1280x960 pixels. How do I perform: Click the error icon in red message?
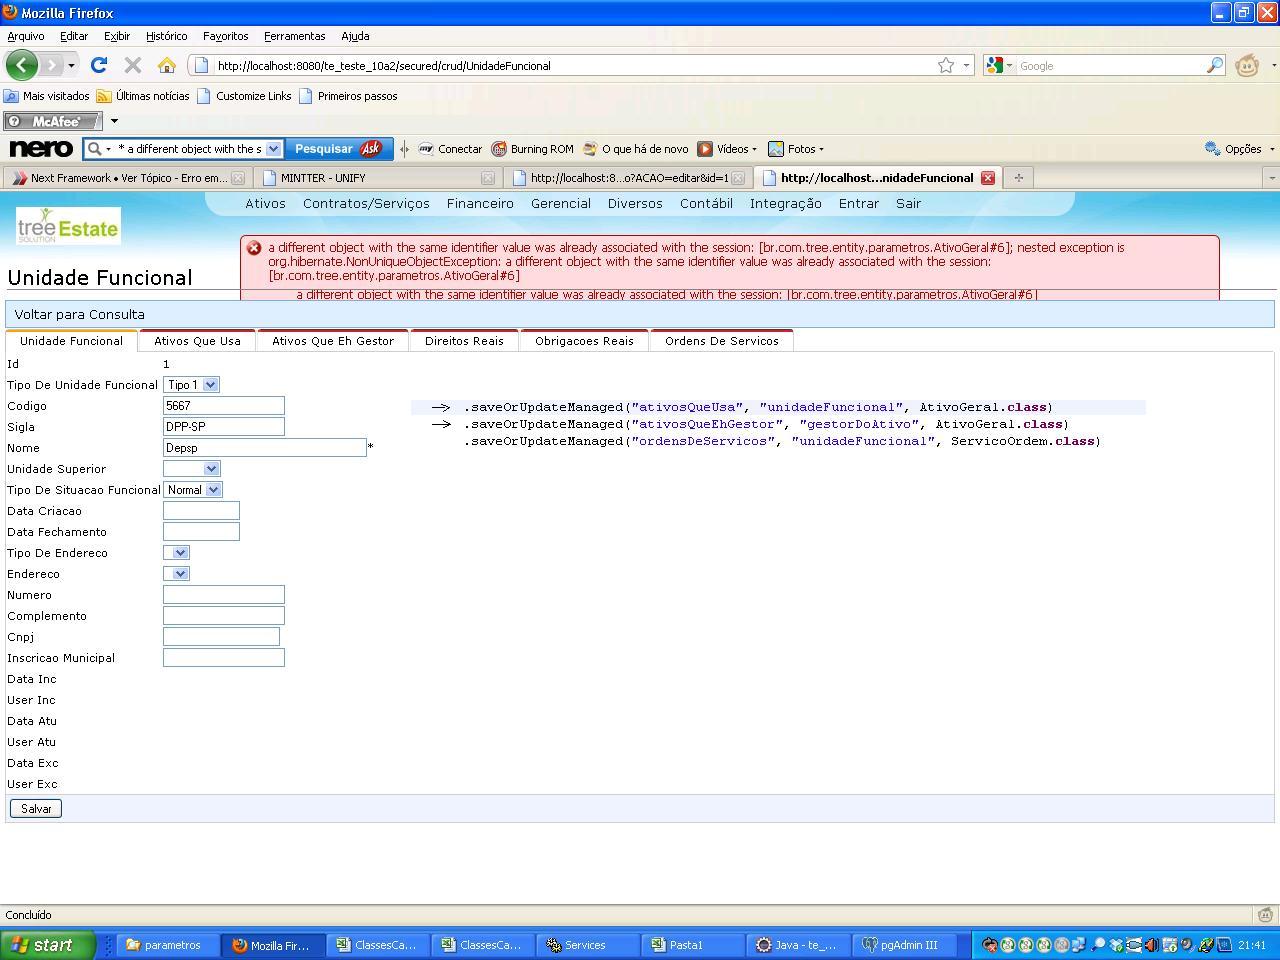[x=254, y=248]
